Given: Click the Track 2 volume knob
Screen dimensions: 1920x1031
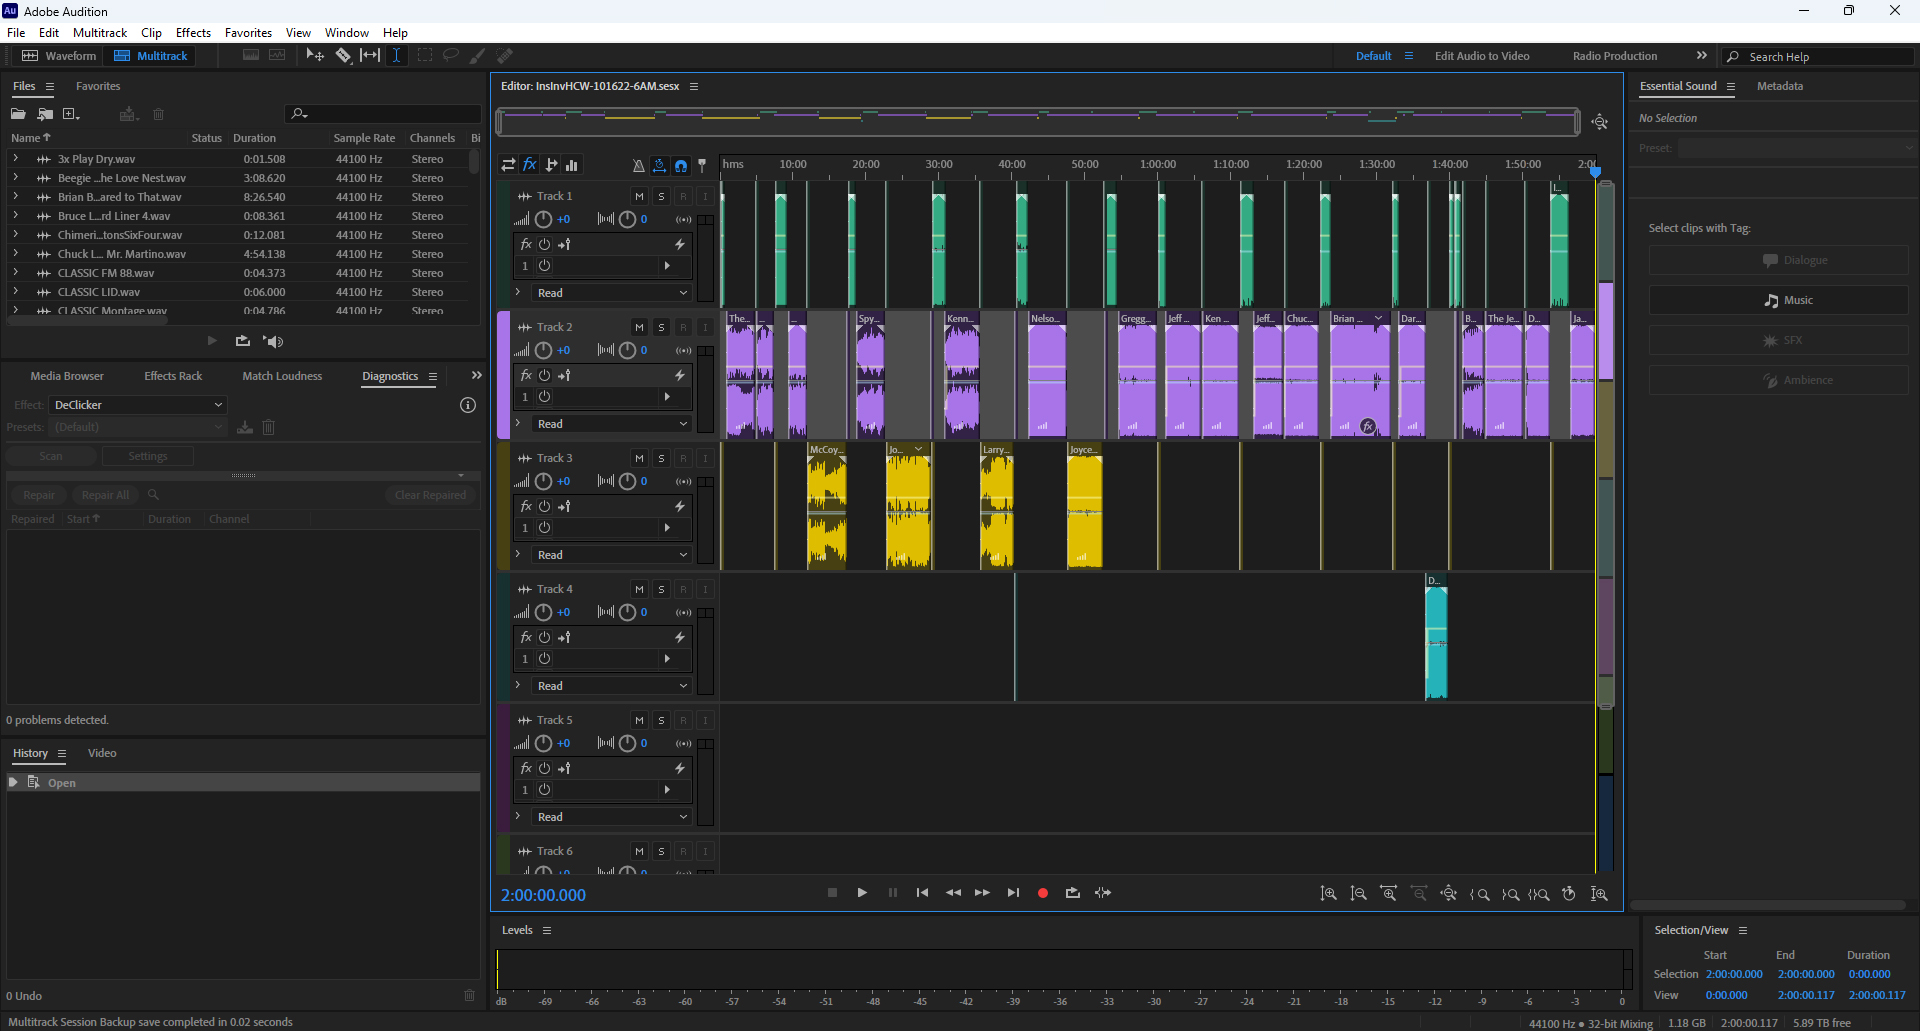Looking at the screenshot, I should (x=543, y=350).
